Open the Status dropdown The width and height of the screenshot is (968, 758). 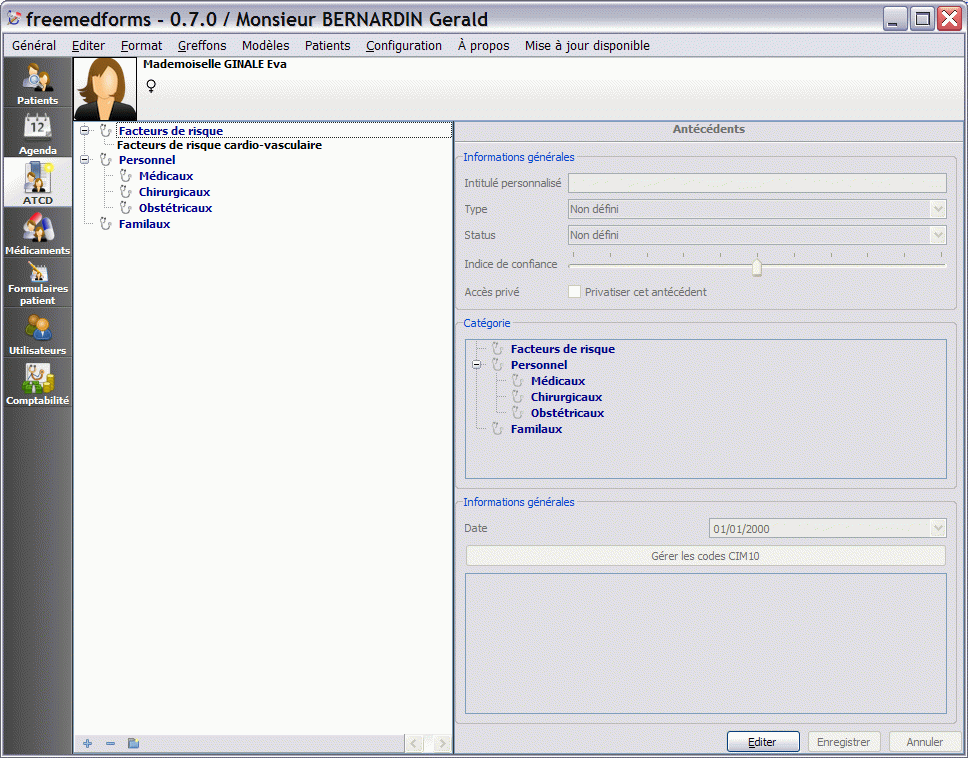tap(938, 235)
